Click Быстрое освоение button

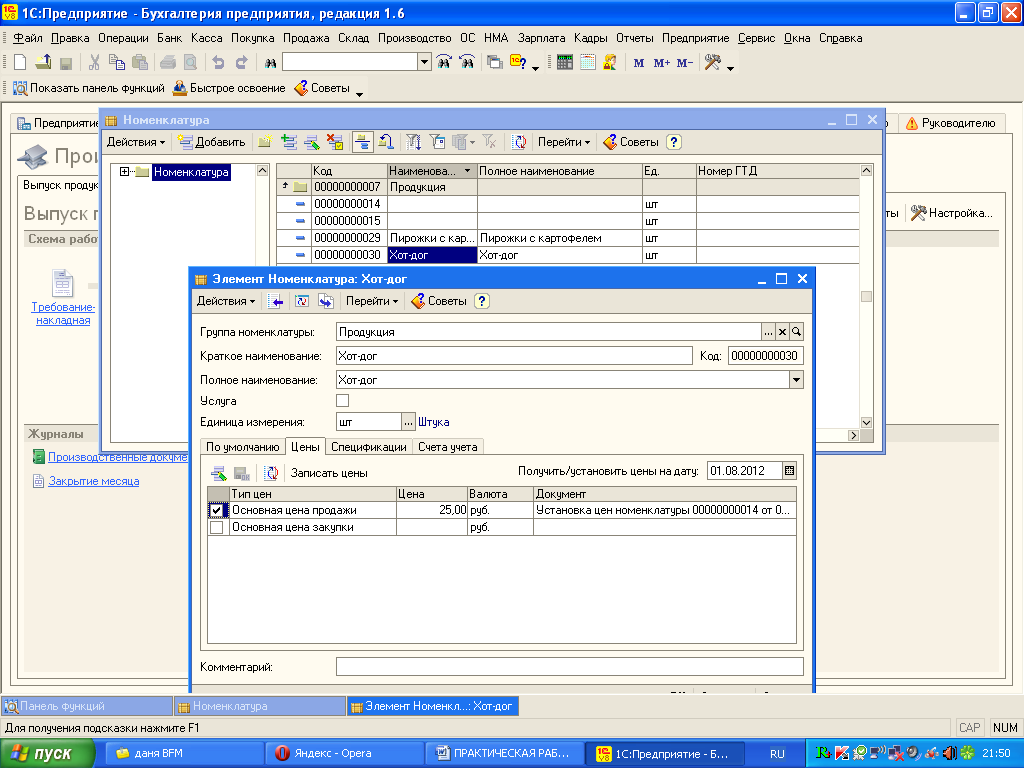[x=229, y=88]
